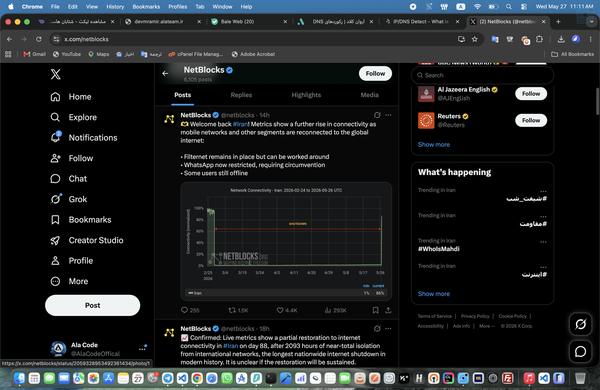Viewport: 600px width, 390px height.
Task: Open Follow page in sidebar
Action: point(72,158)
